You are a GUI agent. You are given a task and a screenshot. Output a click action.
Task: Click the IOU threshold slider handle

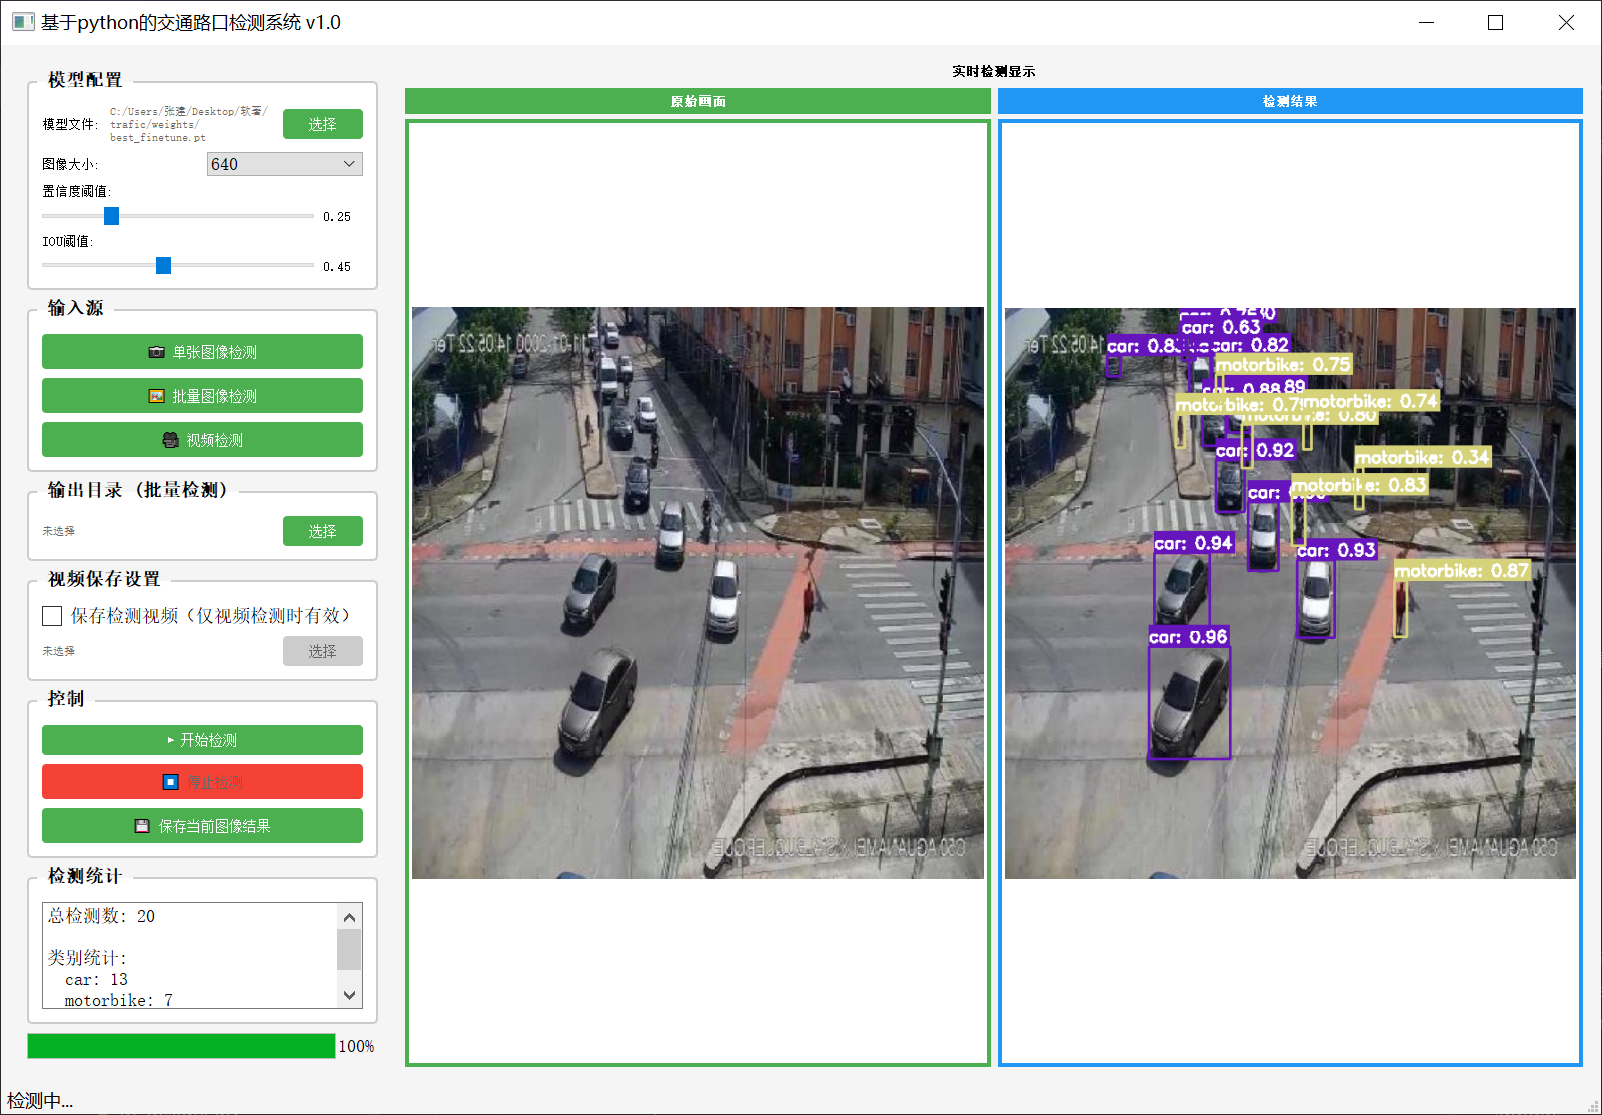click(163, 265)
